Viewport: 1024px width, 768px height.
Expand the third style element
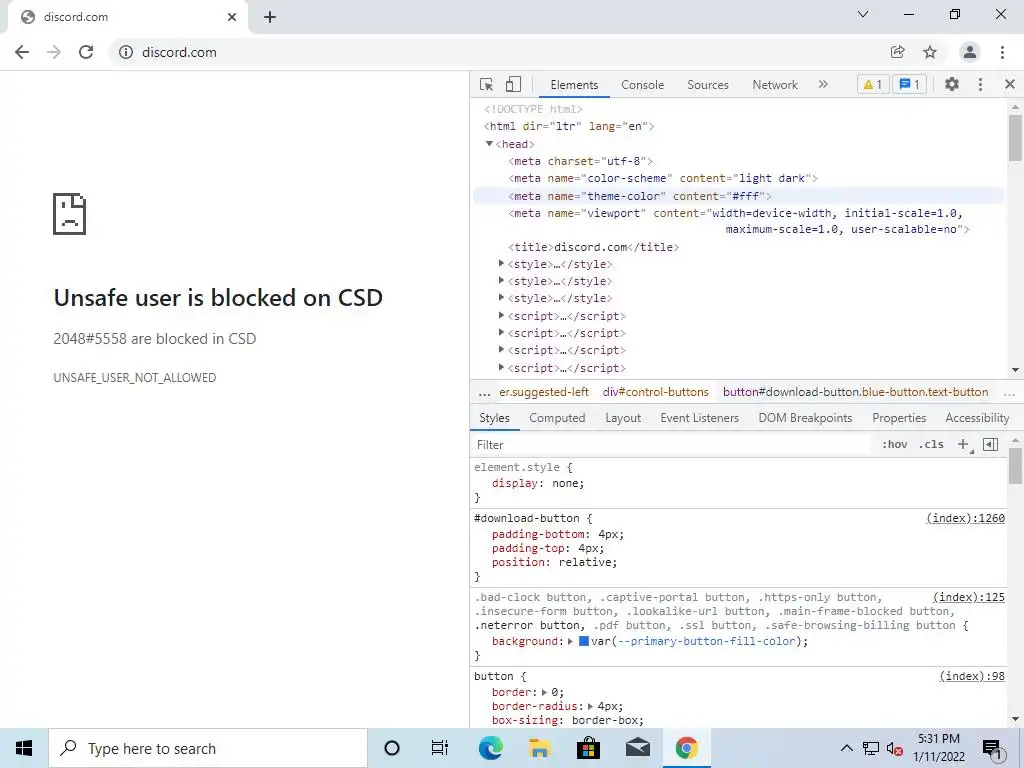502,298
